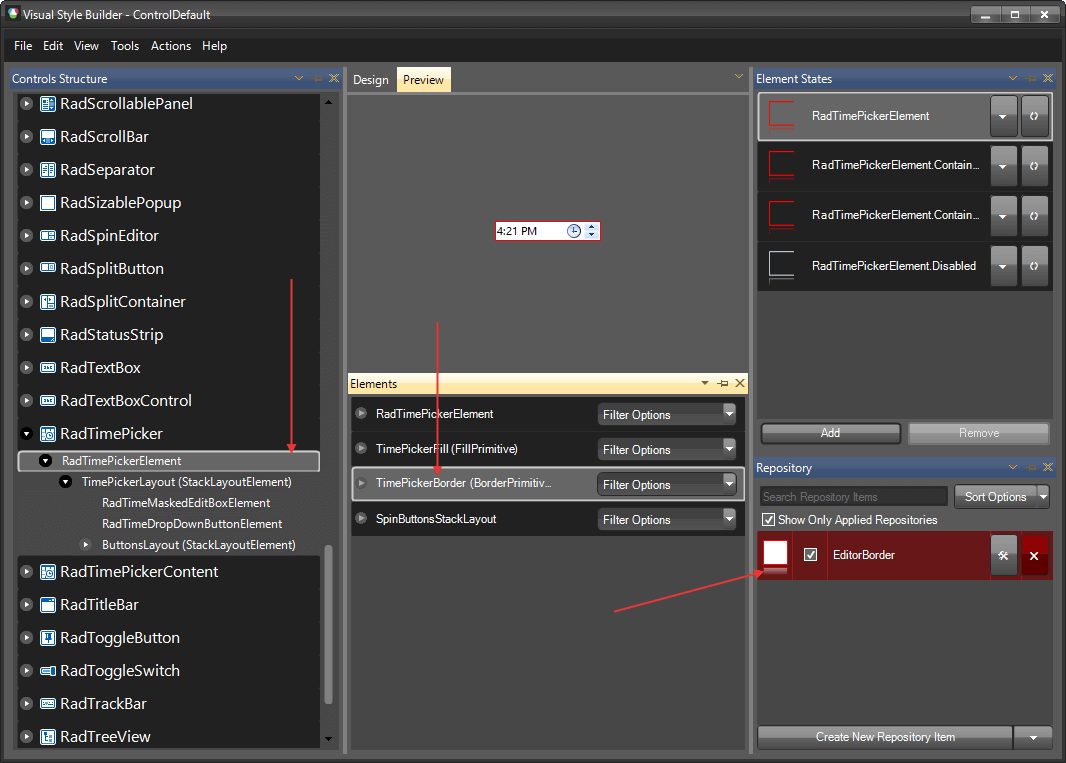Screen dimensions: 1066x763
Task: Click the EditorBorder color preview swatch
Action: 774,555
